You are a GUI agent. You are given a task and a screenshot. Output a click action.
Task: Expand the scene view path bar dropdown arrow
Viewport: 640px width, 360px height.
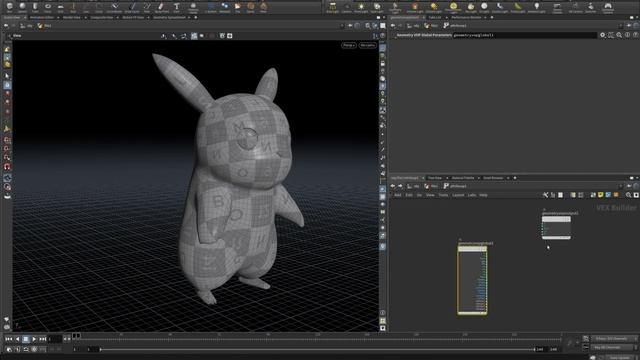tap(342, 26)
